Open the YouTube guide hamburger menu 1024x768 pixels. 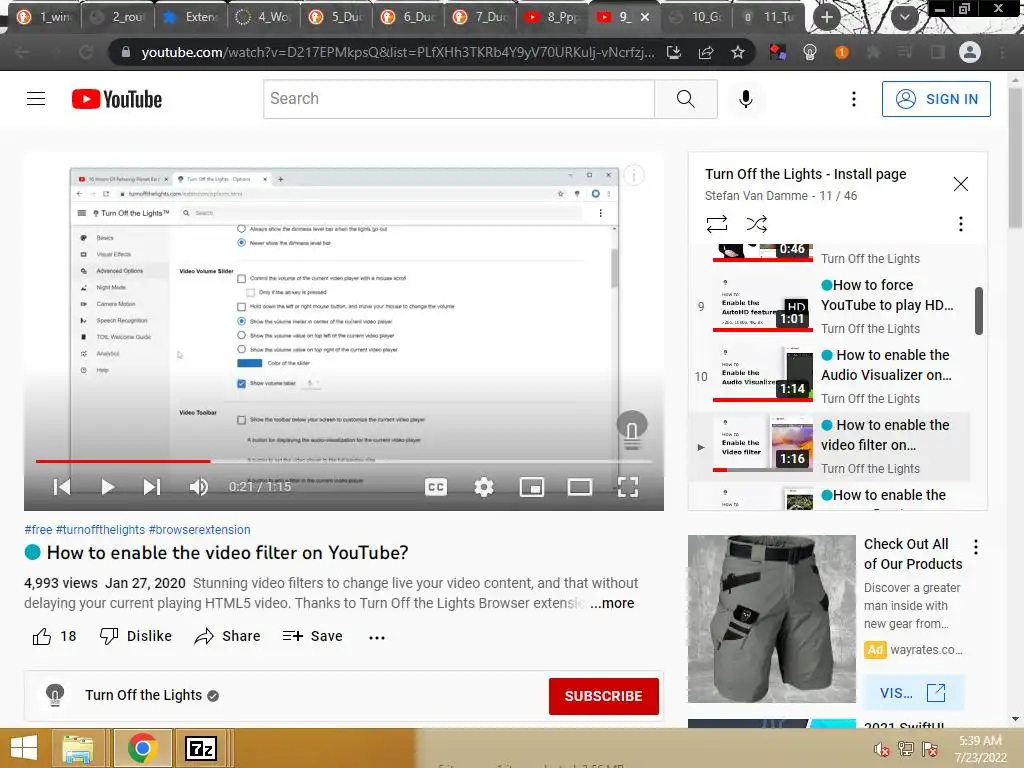tap(36, 99)
